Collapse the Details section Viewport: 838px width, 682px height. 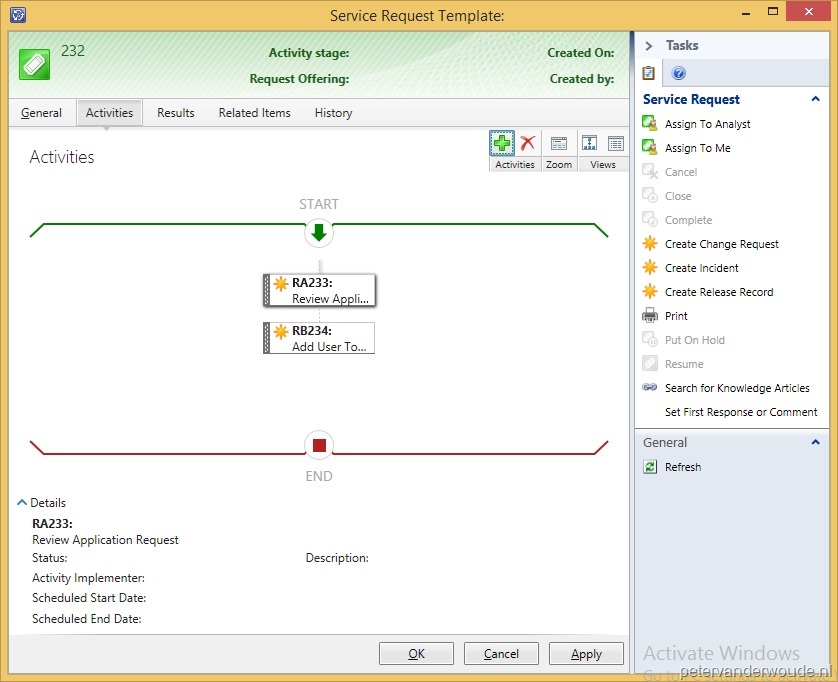tap(22, 503)
